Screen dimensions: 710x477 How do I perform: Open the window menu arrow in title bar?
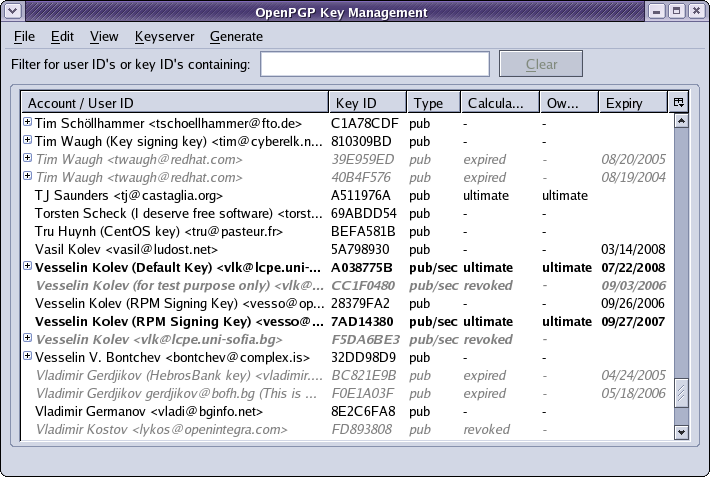click(x=13, y=11)
